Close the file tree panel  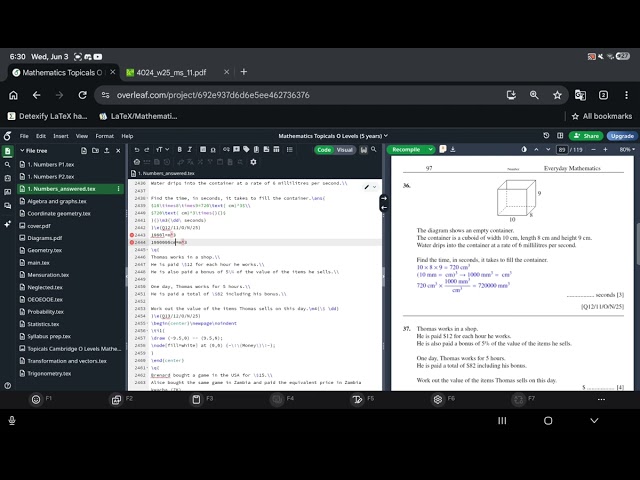click(118, 151)
